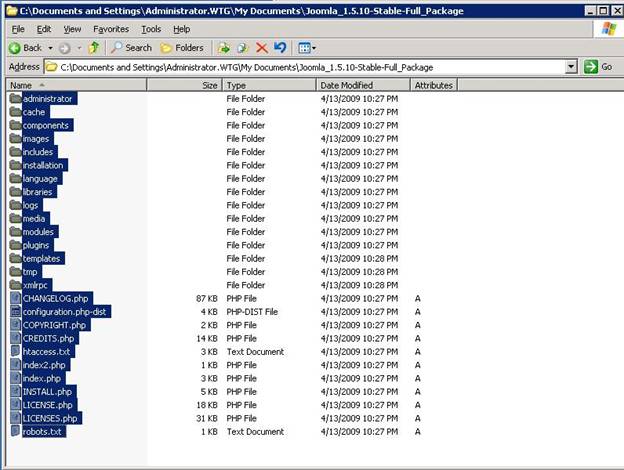Expand the Address bar dropdown

pos(571,66)
